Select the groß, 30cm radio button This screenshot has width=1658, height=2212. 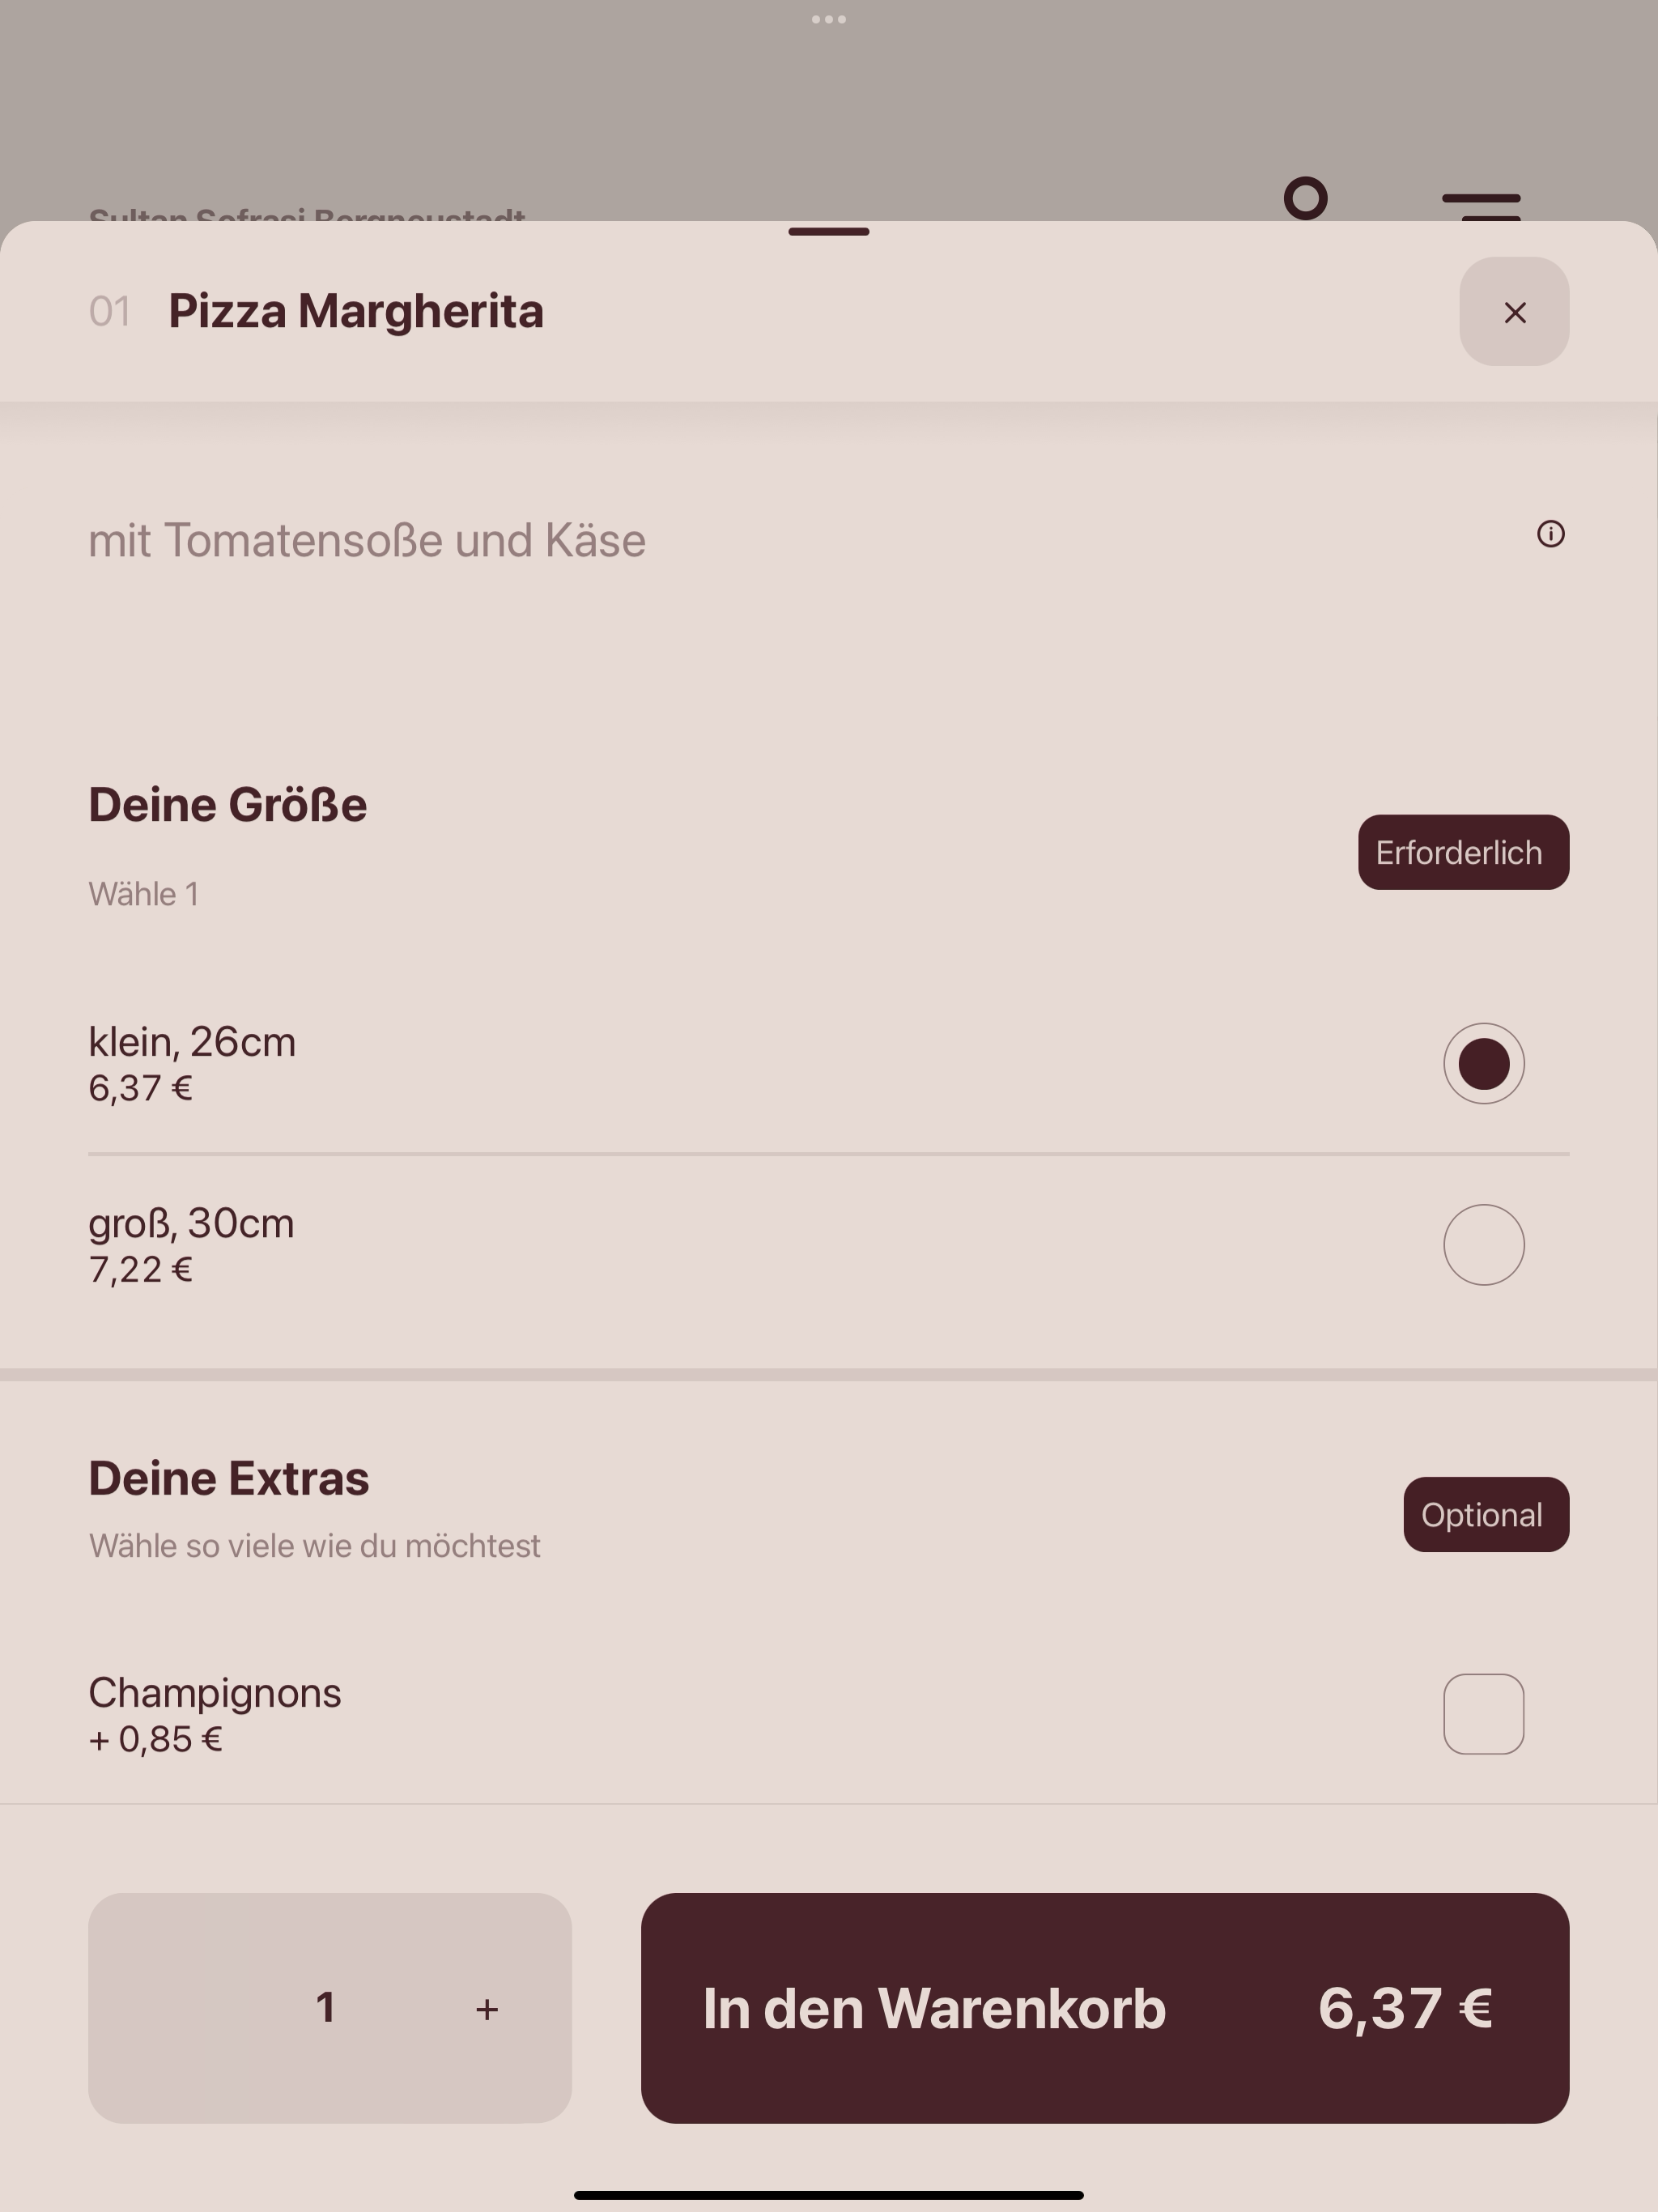click(x=1484, y=1244)
